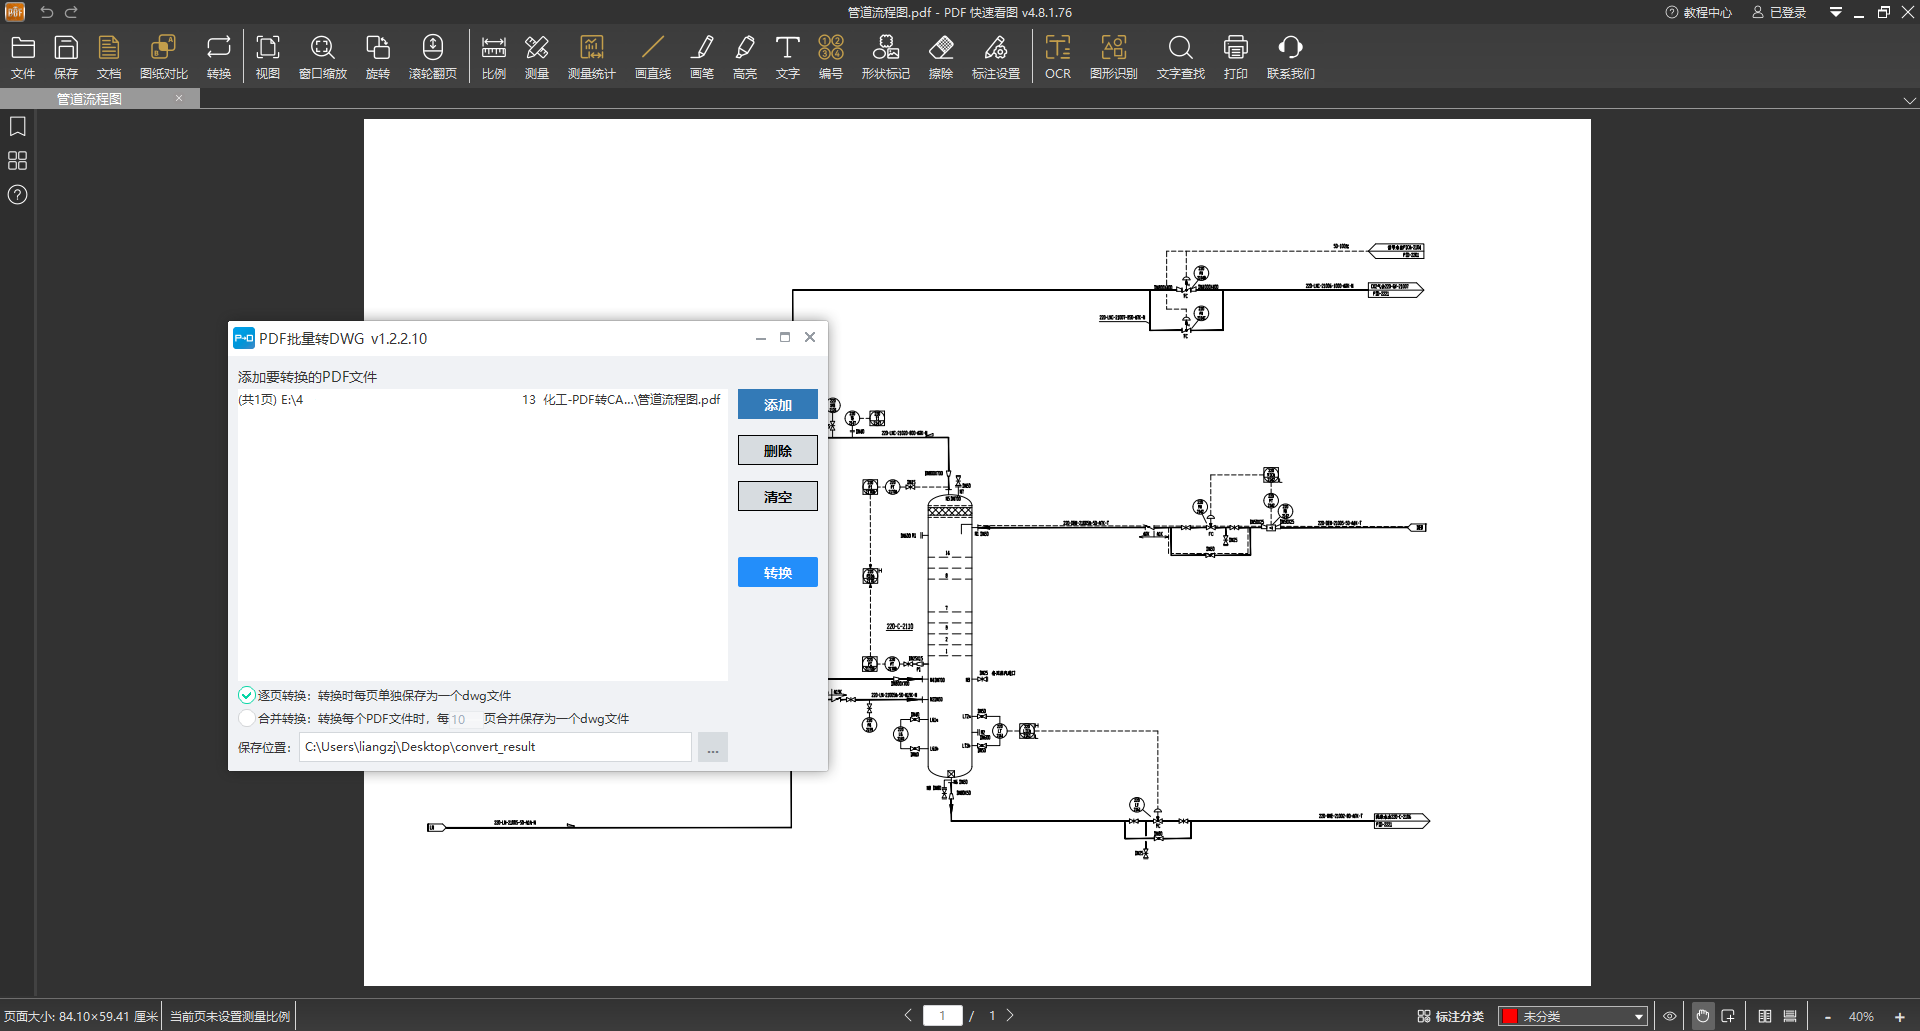Image resolution: width=1920 pixels, height=1031 pixels.
Task: Select 逐页转换 page-by-page conversion option
Action: [x=247, y=695]
